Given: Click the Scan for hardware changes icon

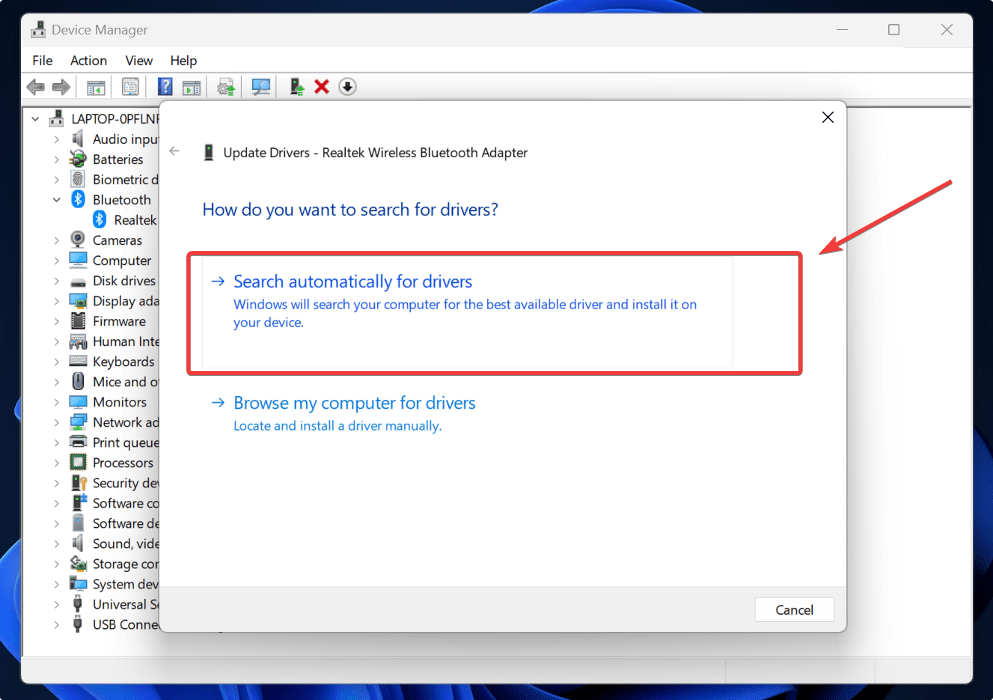Looking at the screenshot, I should [260, 86].
